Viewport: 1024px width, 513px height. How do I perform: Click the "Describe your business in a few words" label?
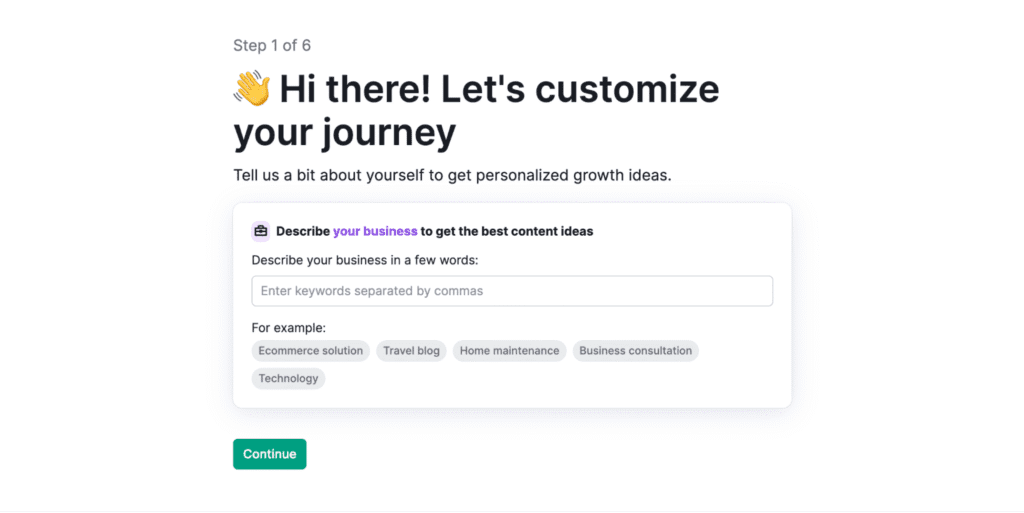click(x=365, y=260)
